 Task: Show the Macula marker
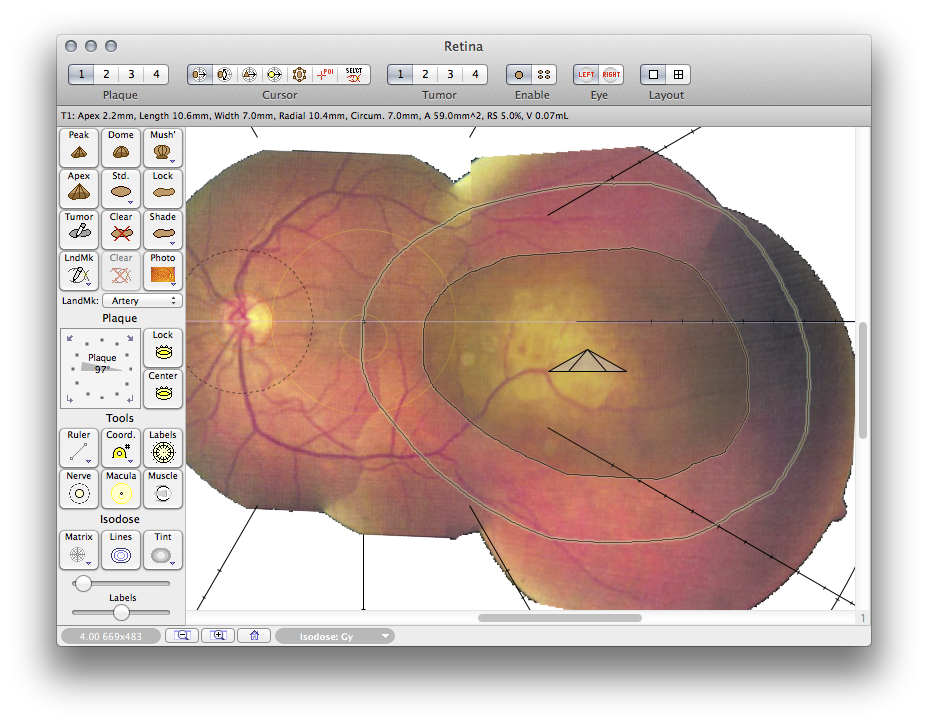point(121,489)
